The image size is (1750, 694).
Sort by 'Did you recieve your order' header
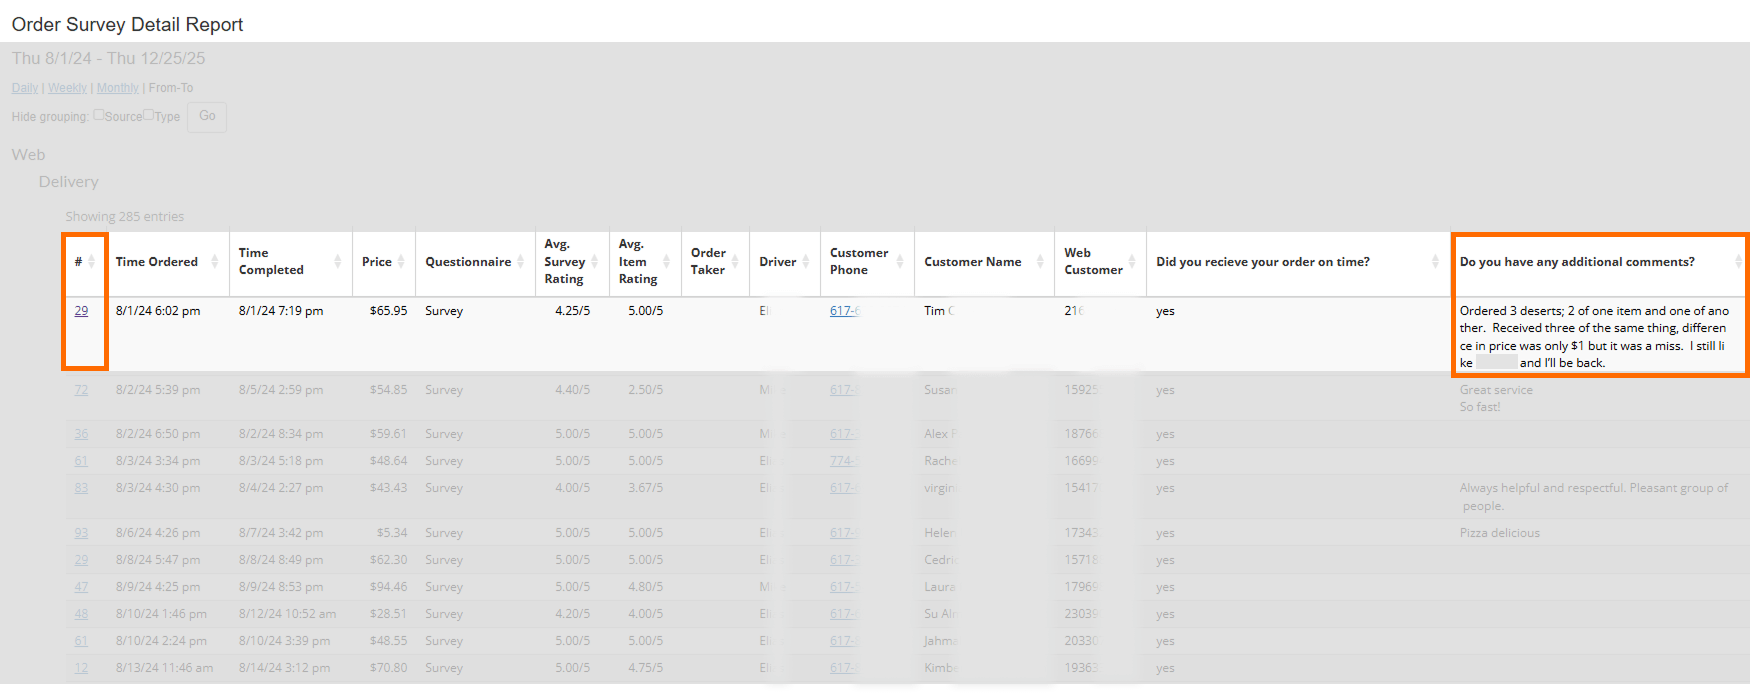(x=1262, y=262)
